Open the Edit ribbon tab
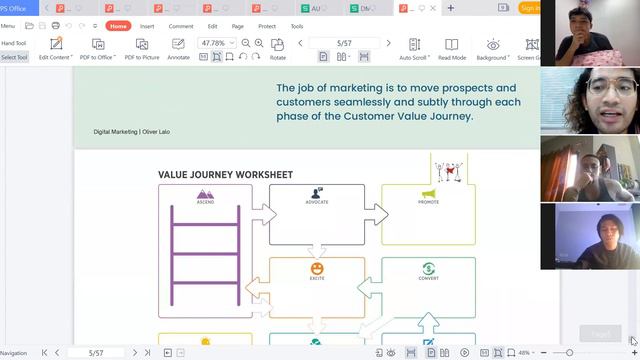Viewport: 640px width, 360px height. (x=212, y=26)
